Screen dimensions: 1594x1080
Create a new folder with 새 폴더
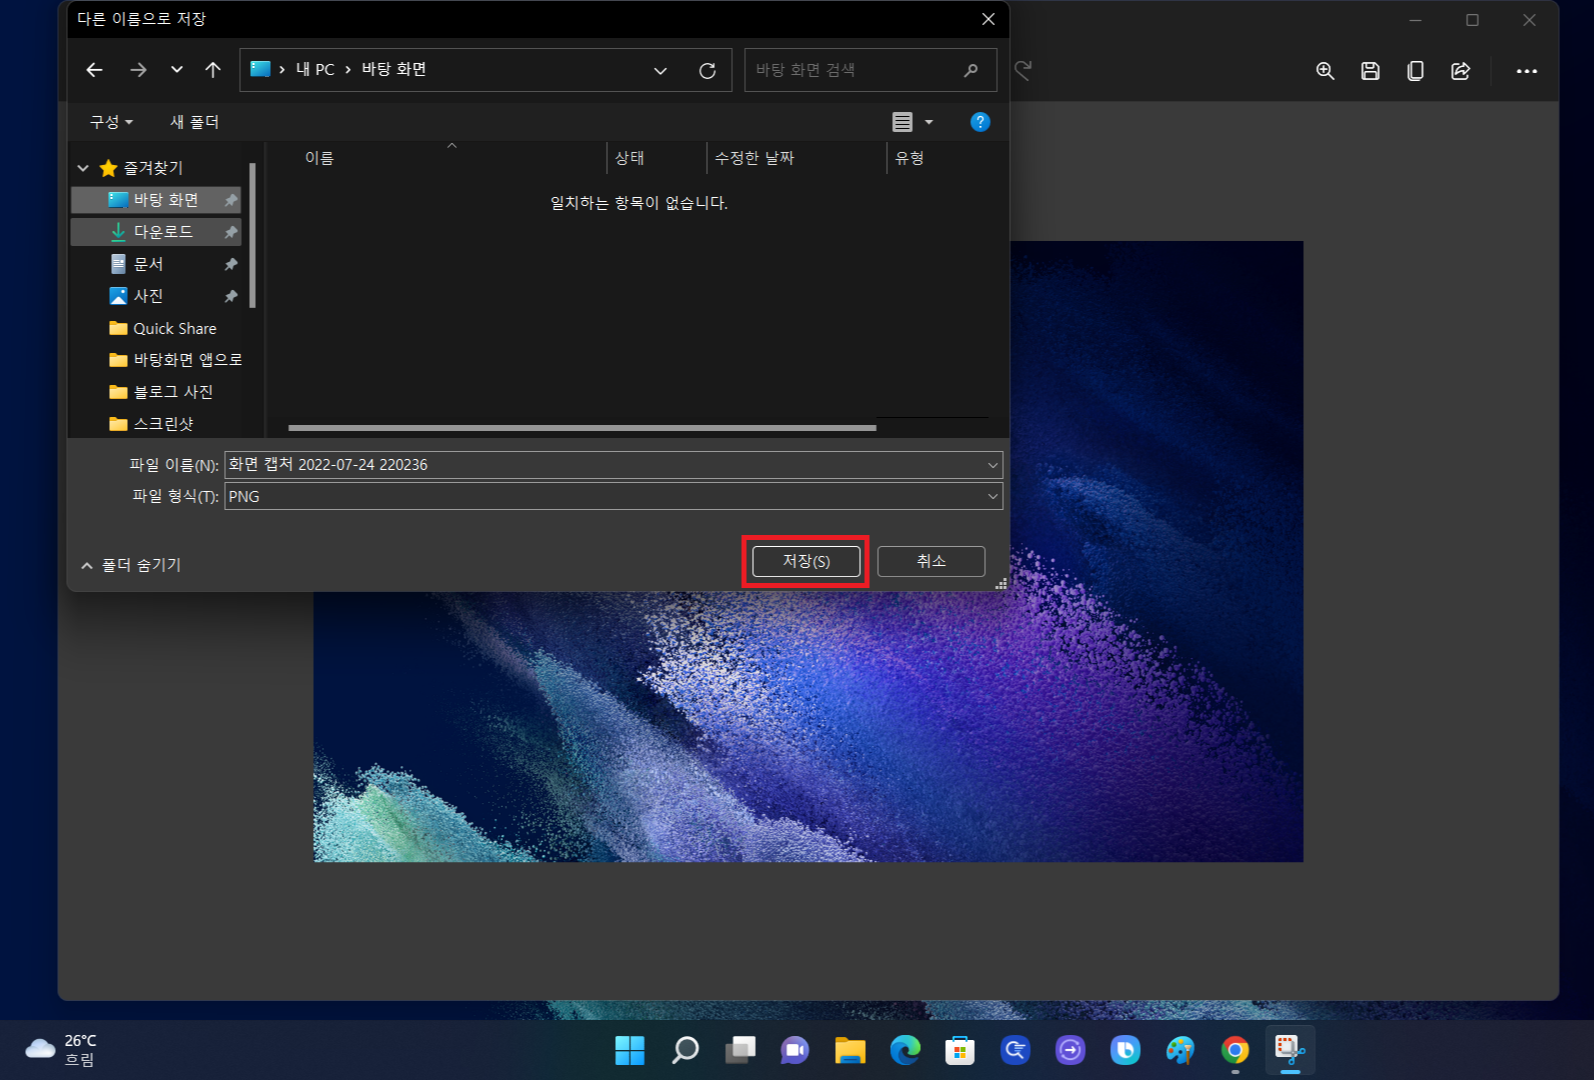[x=194, y=122]
